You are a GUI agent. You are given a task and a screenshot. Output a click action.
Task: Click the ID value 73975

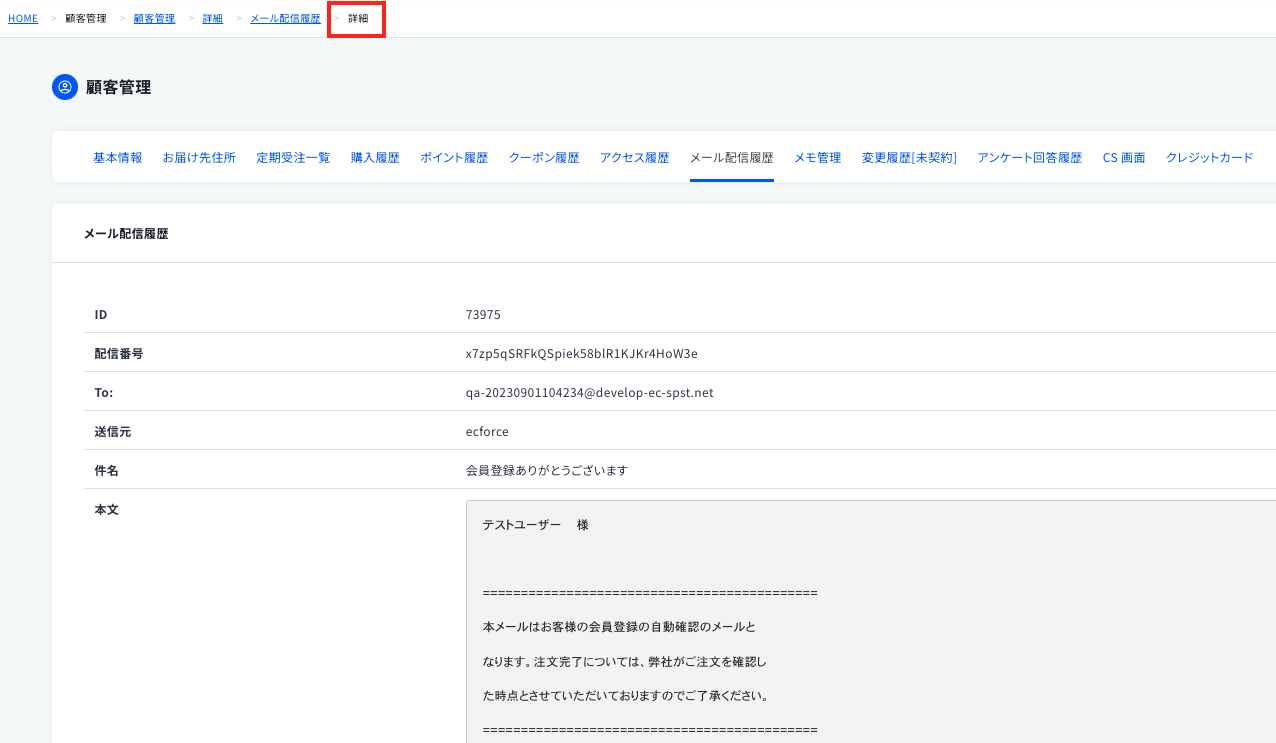coord(483,315)
